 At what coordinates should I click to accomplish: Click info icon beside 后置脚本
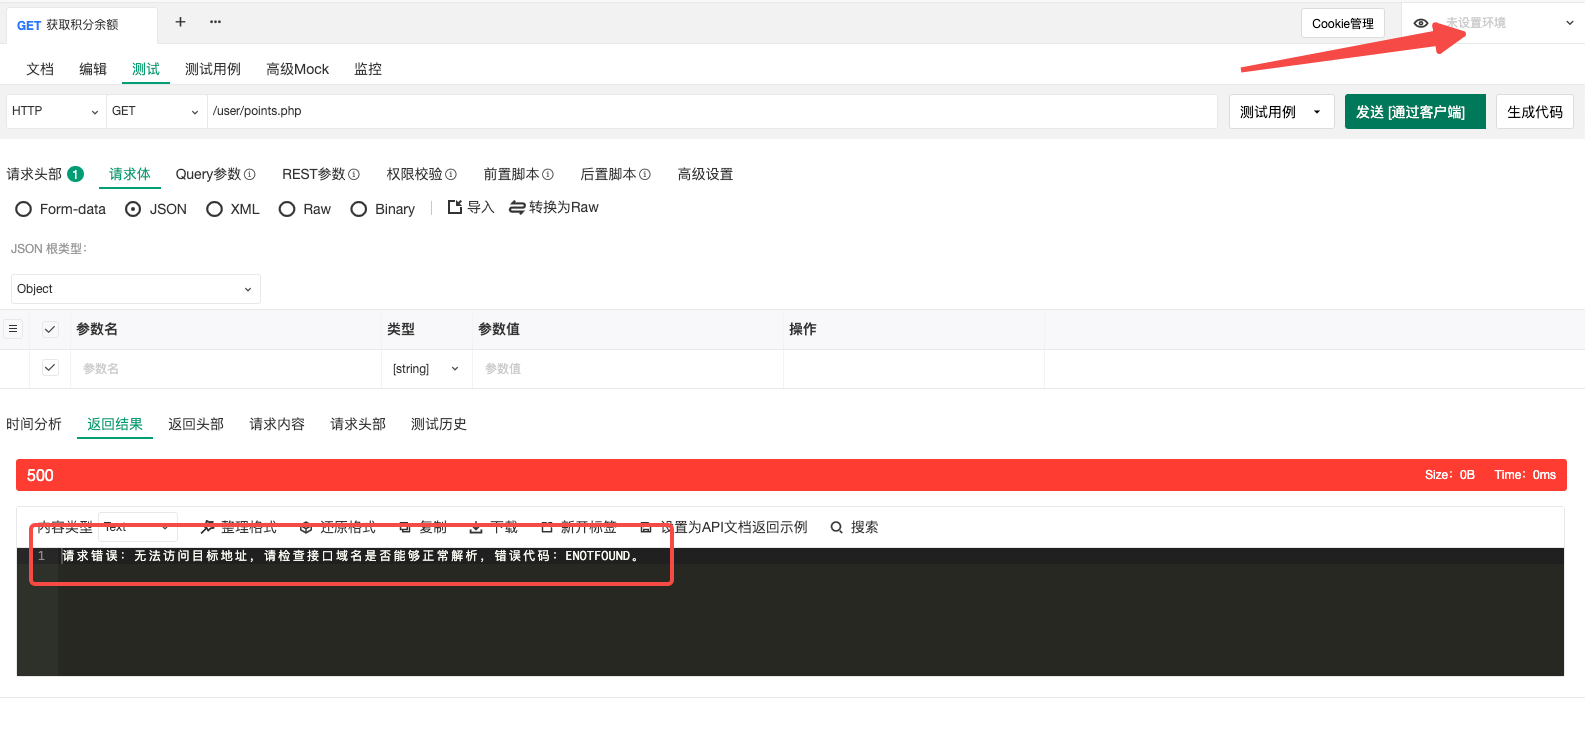[x=645, y=174]
